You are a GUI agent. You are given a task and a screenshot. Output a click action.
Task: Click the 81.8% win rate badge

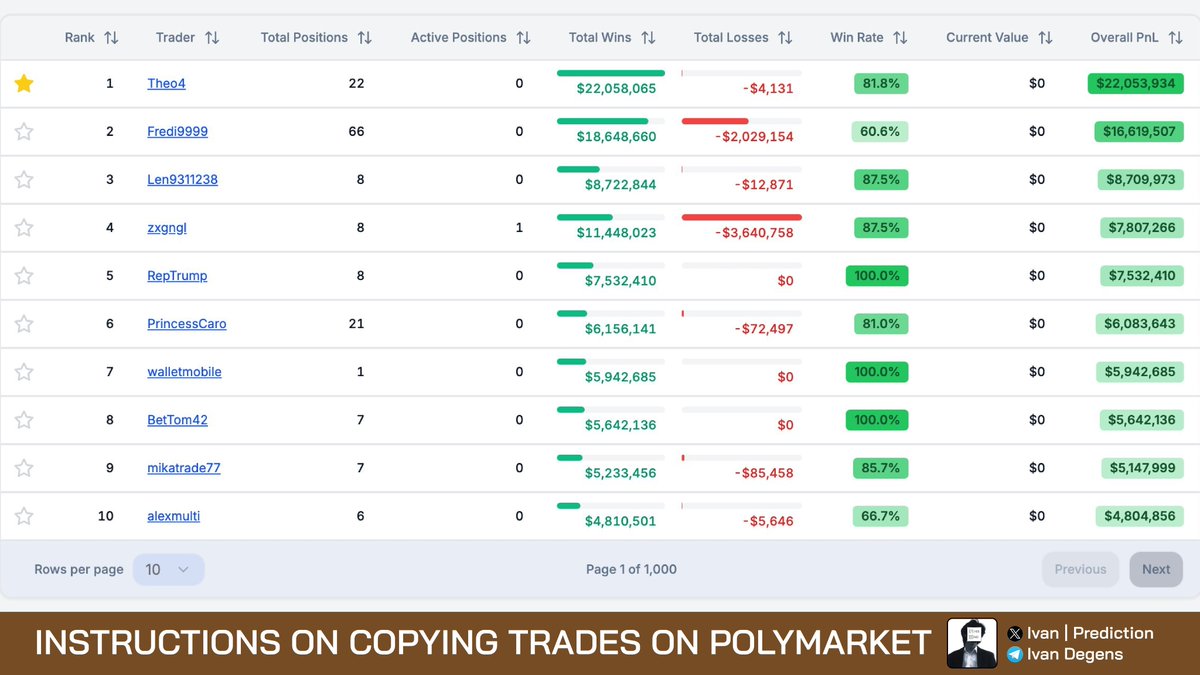click(x=881, y=84)
